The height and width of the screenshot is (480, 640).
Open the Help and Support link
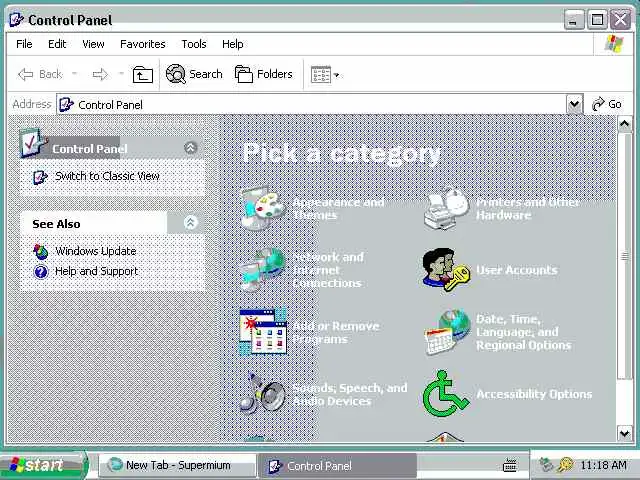96,271
